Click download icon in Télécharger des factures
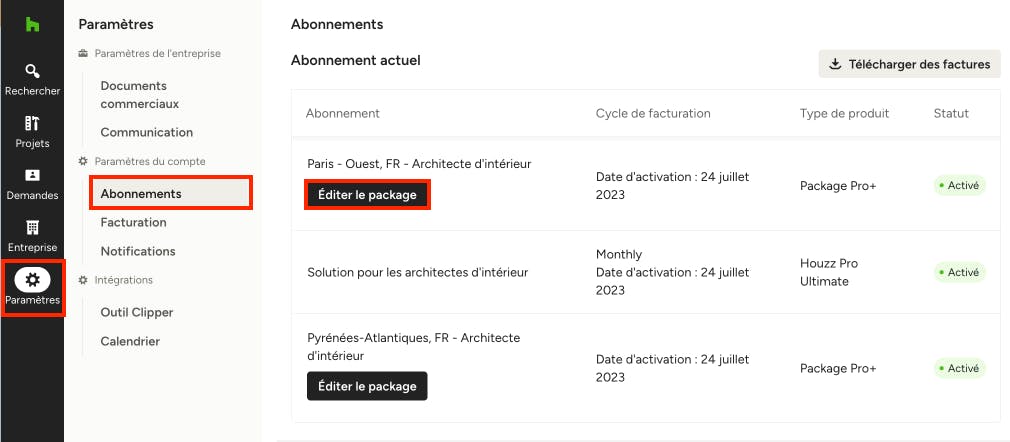Viewport: 1010px width, 442px height. (x=835, y=64)
